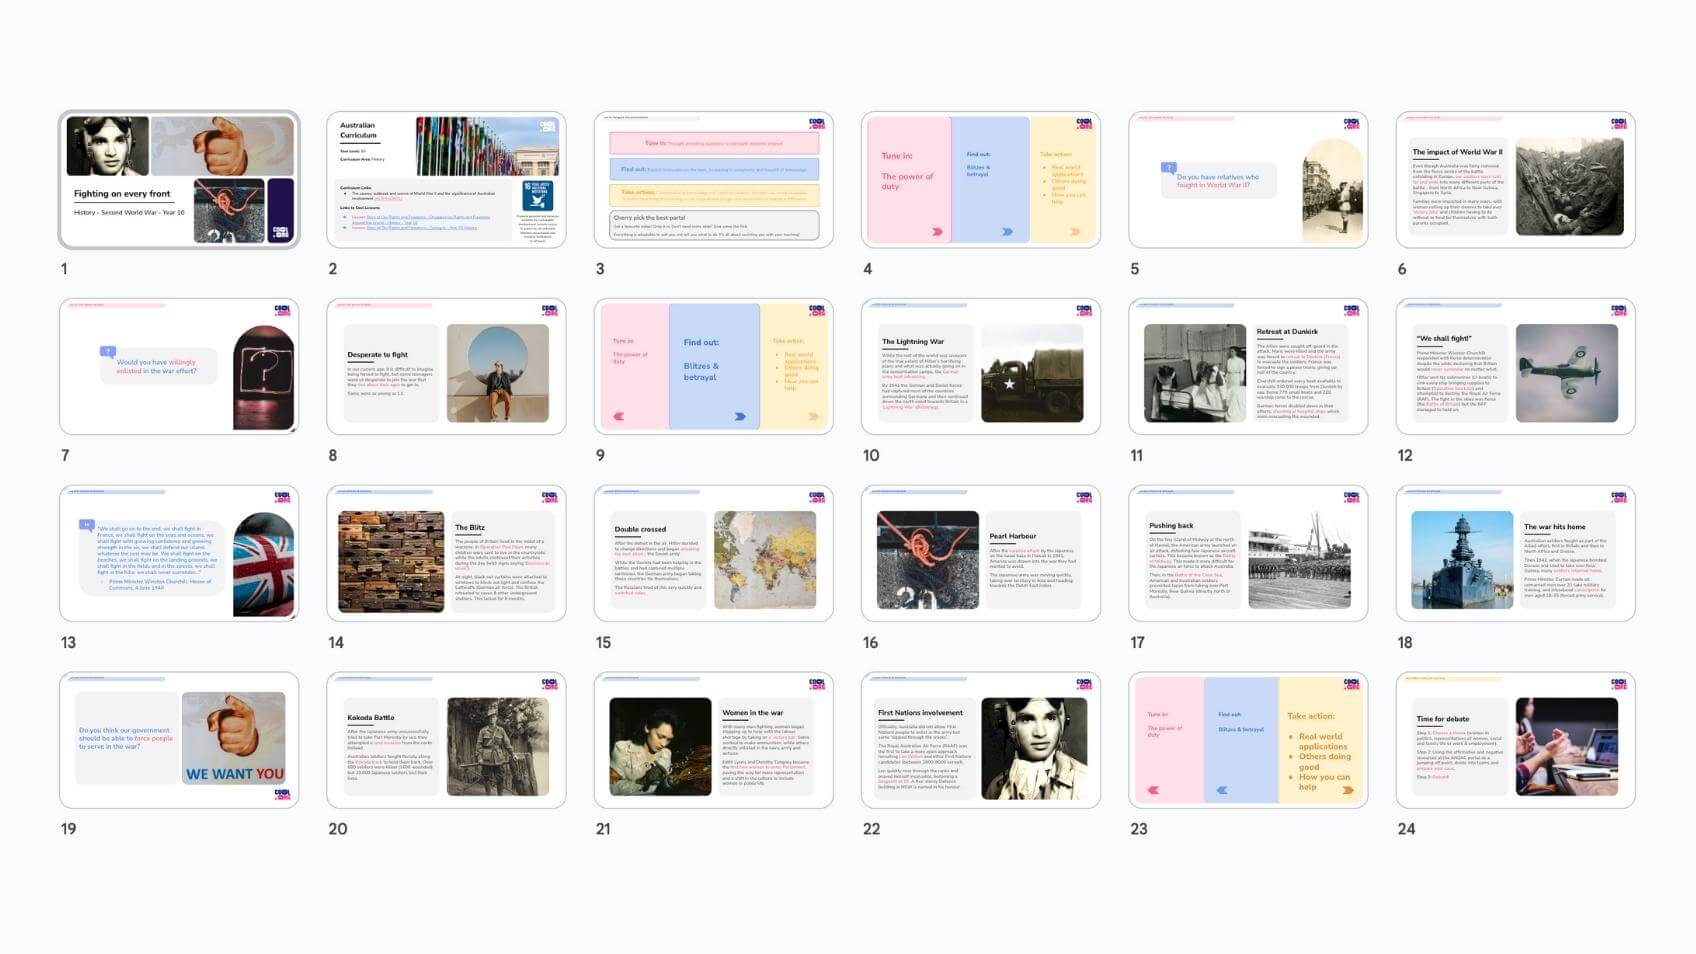The image size is (1696, 954).
Task: Select the 'Women in the war' slide
Action: pos(713,740)
